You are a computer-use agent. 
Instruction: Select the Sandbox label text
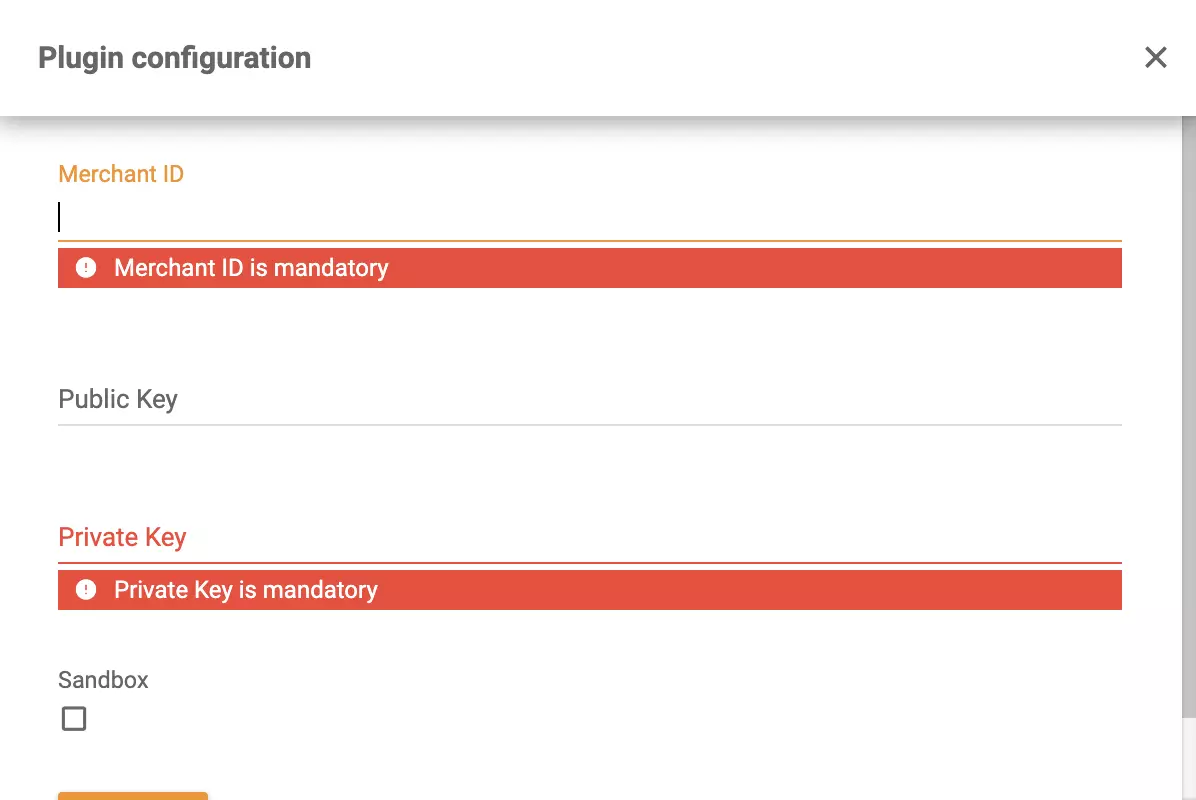click(x=103, y=680)
